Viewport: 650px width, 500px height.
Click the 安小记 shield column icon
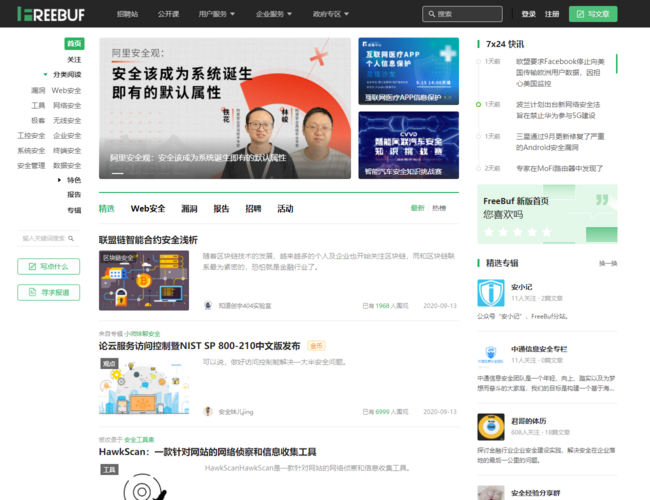(491, 293)
